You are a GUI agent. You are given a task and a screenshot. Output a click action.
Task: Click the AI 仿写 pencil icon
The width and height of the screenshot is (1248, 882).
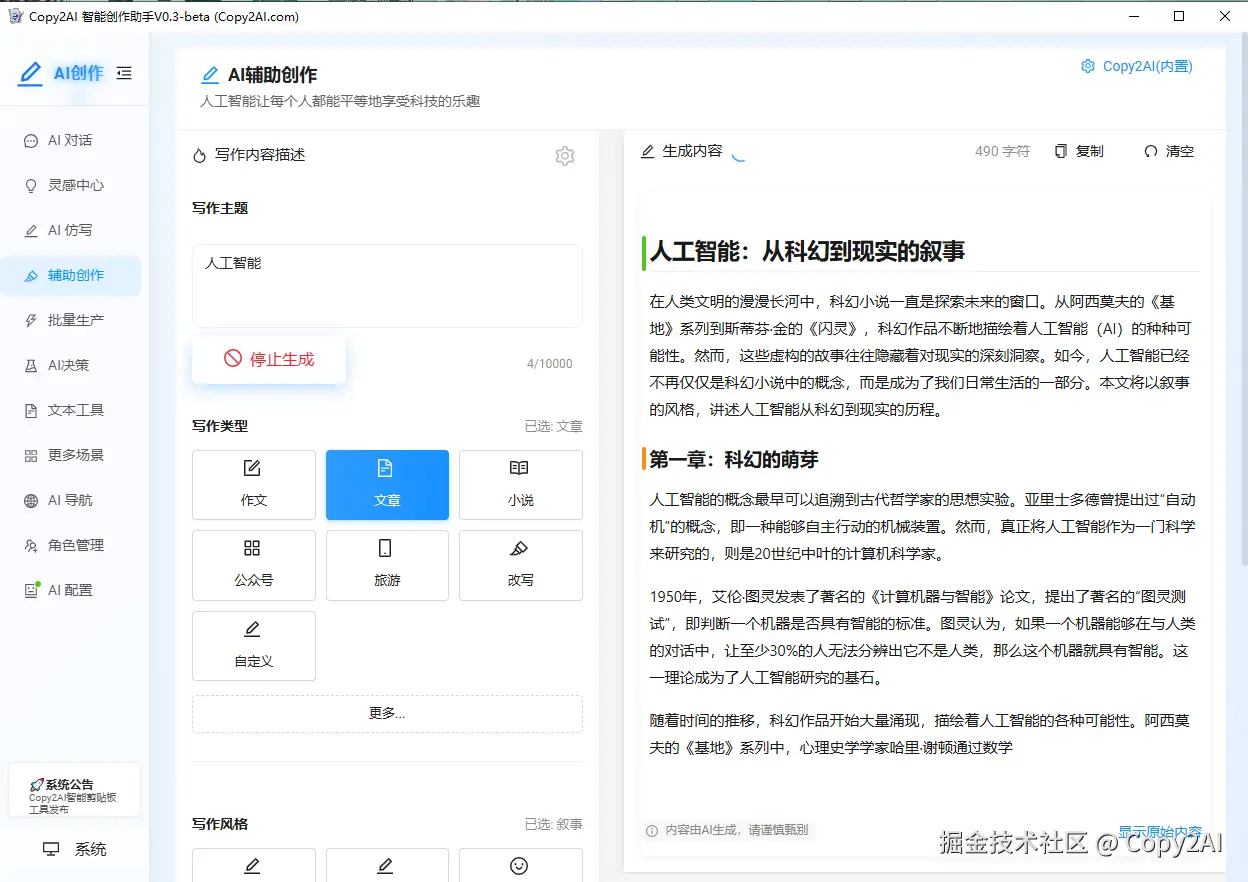pos(31,231)
